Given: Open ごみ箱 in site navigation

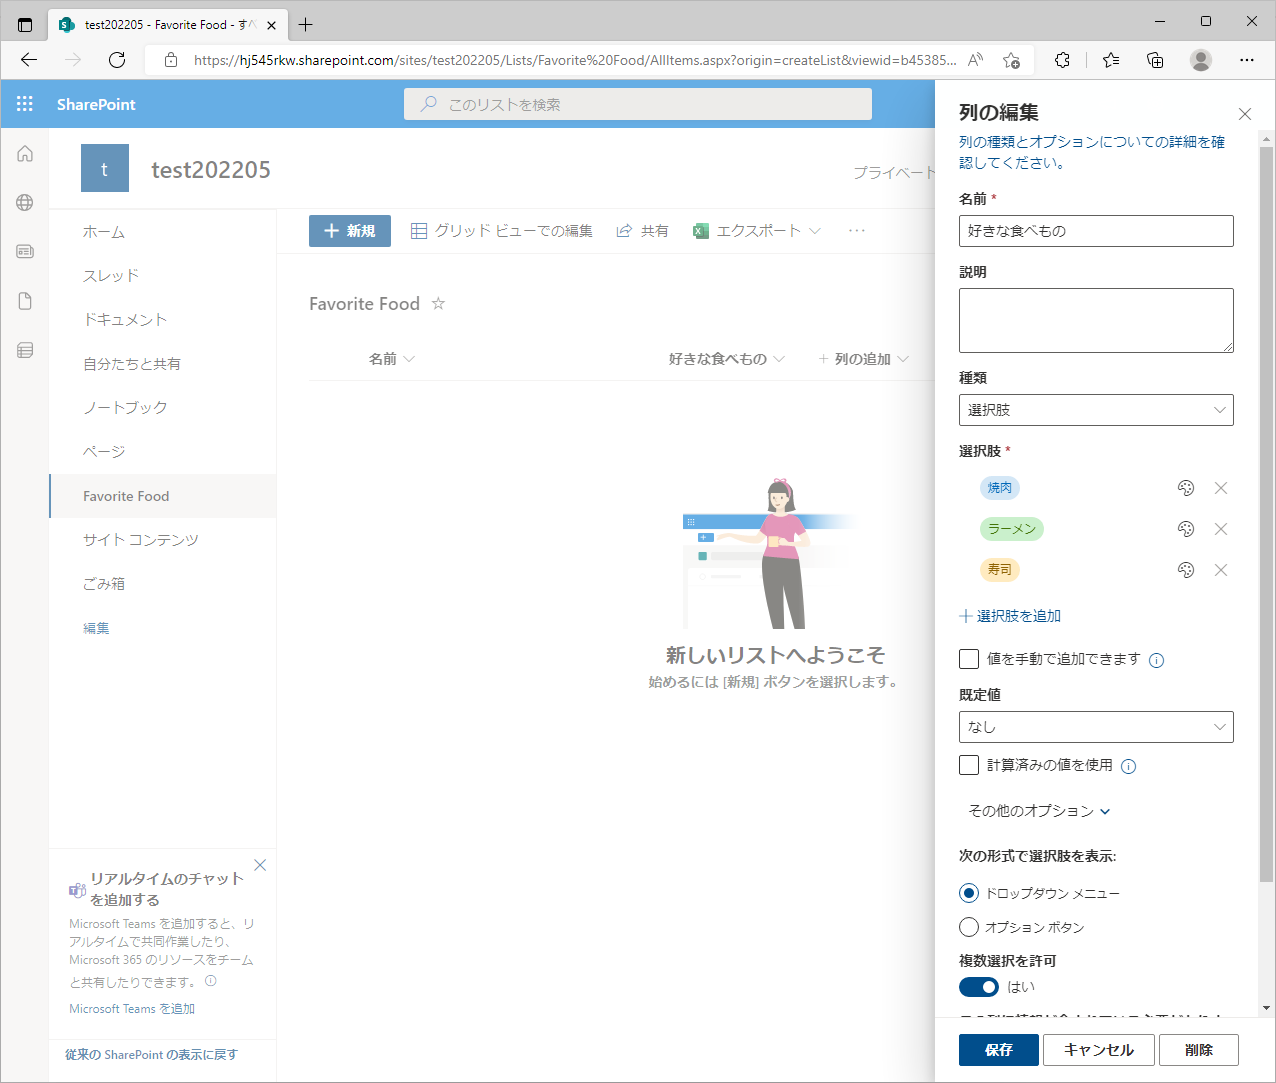Looking at the screenshot, I should 104,584.
